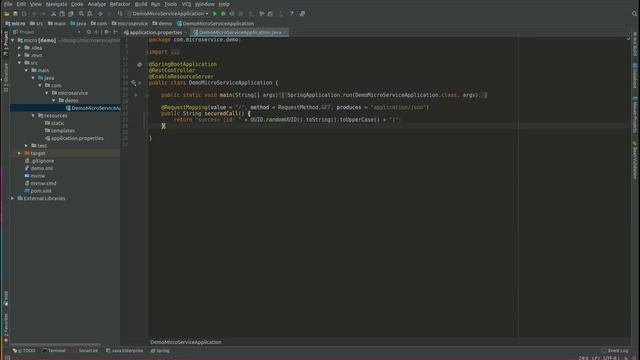Collapse the main folder

tap(27, 70)
